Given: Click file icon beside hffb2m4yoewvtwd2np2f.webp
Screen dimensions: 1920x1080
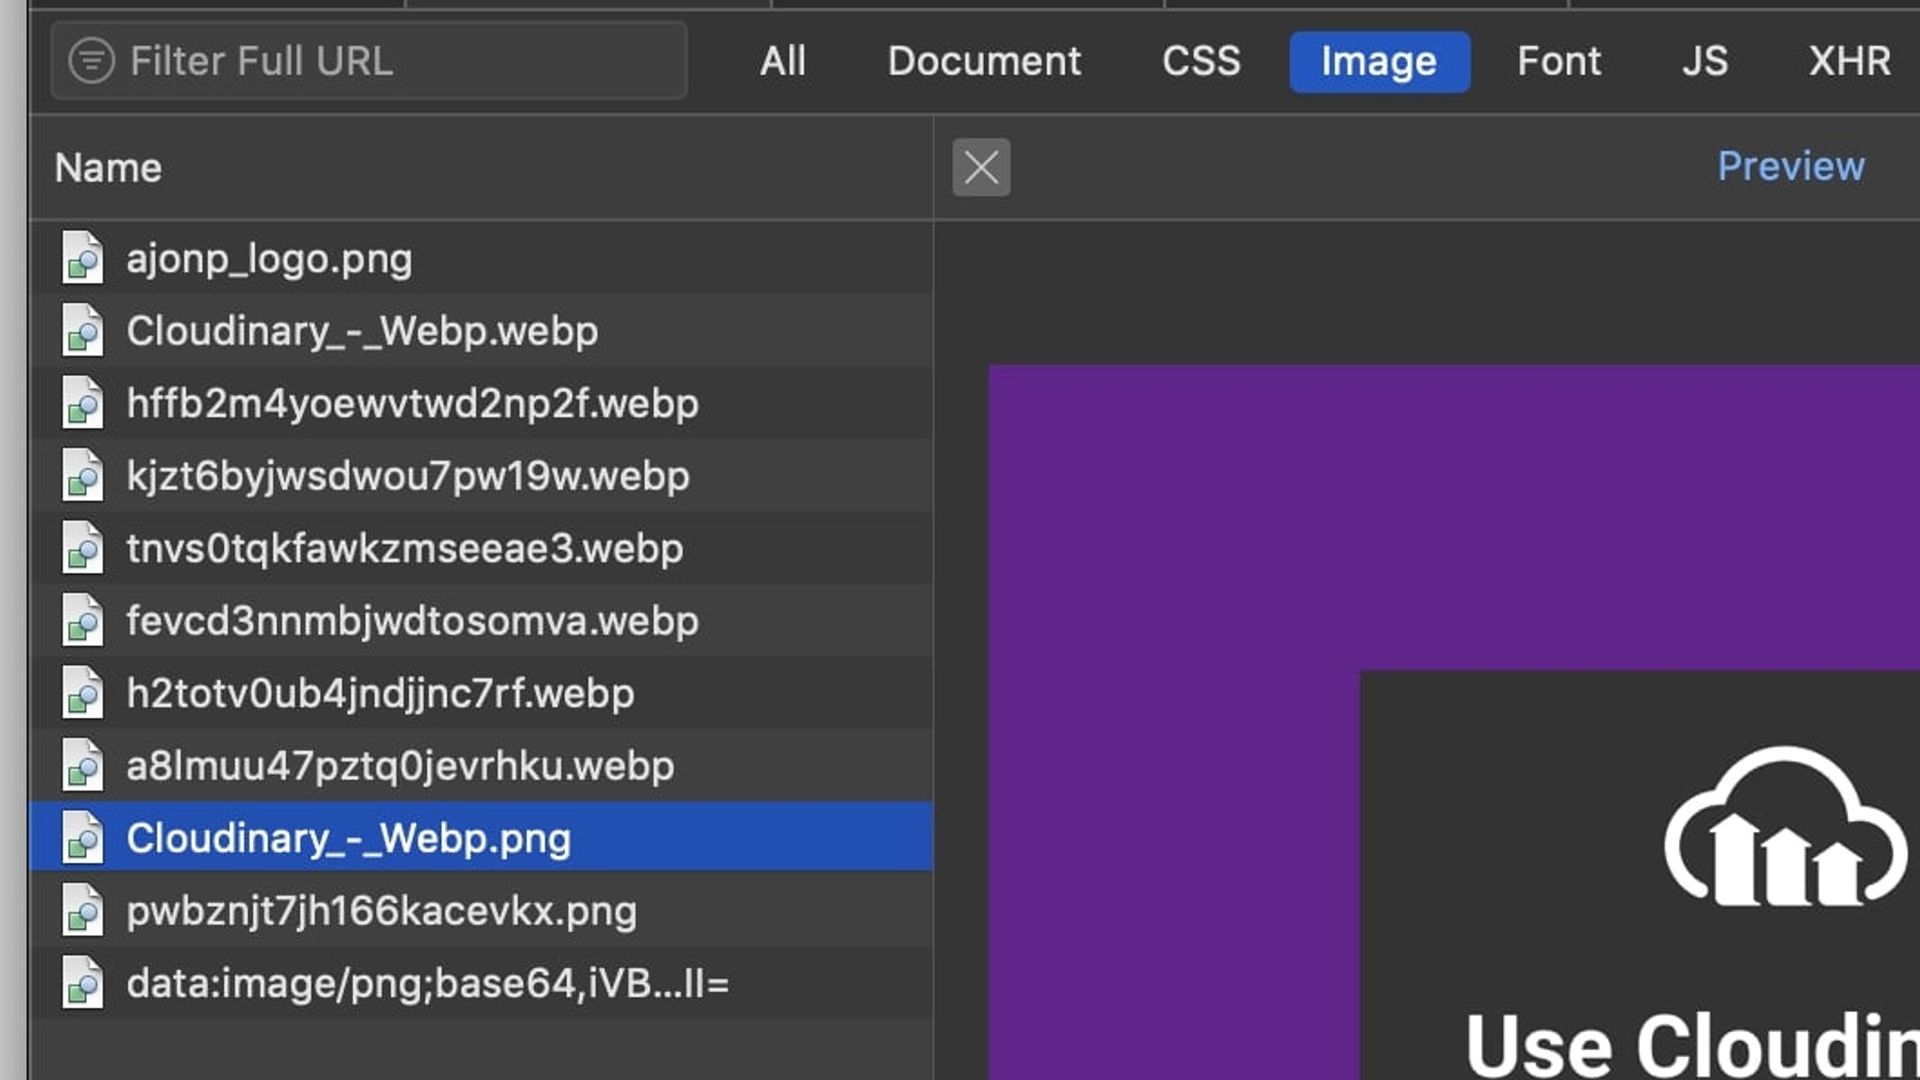Looking at the screenshot, I should [82, 403].
